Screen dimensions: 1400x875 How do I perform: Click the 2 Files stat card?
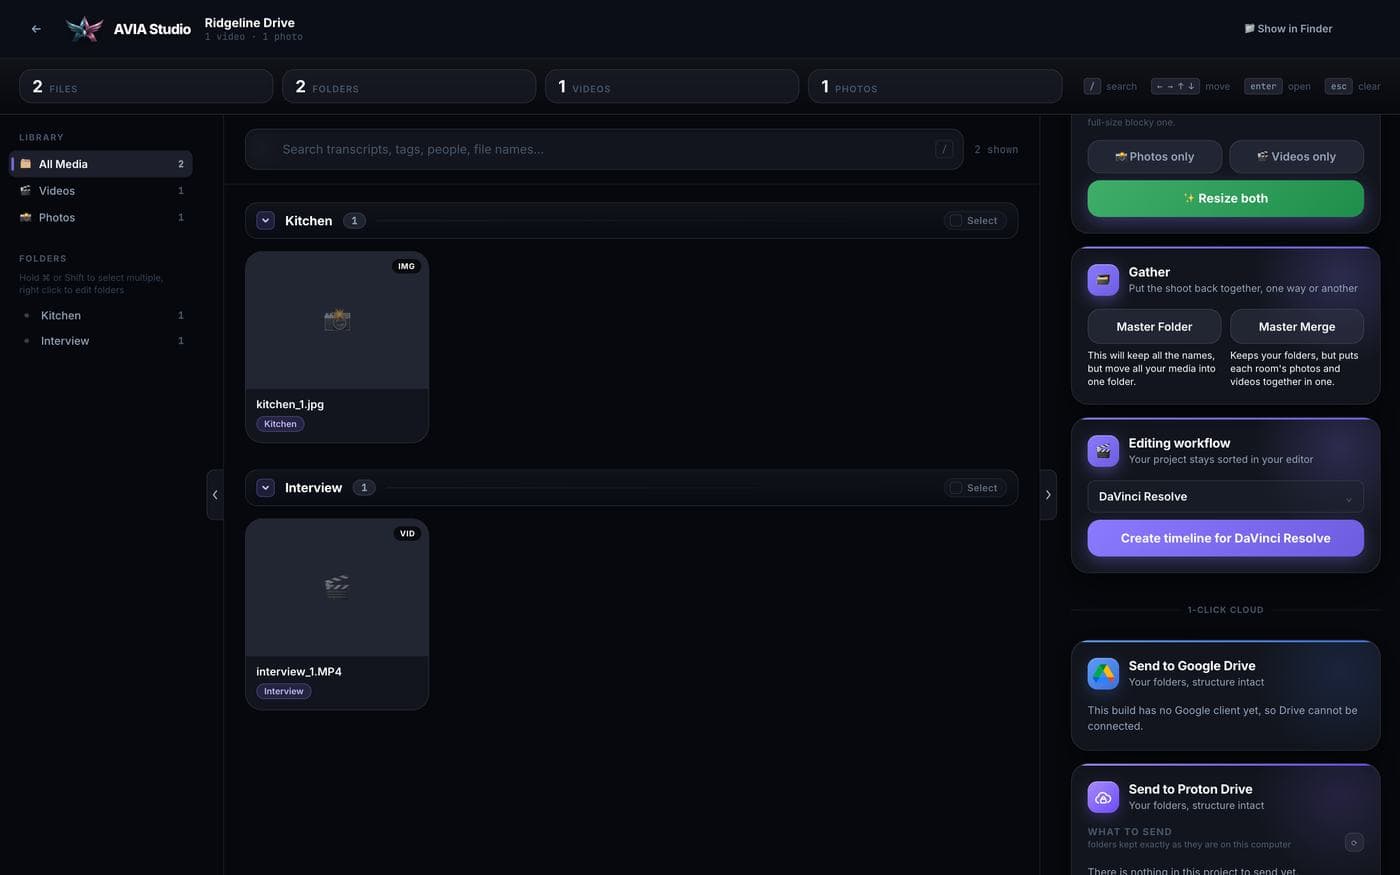(x=146, y=86)
